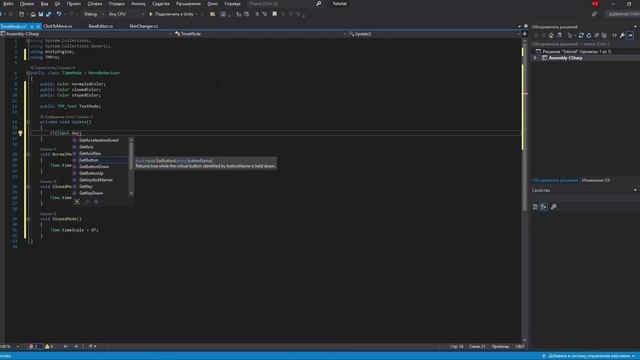Select GetButton suggestion in IntelliSense
Viewport: 640px width, 360px height.
89,160
